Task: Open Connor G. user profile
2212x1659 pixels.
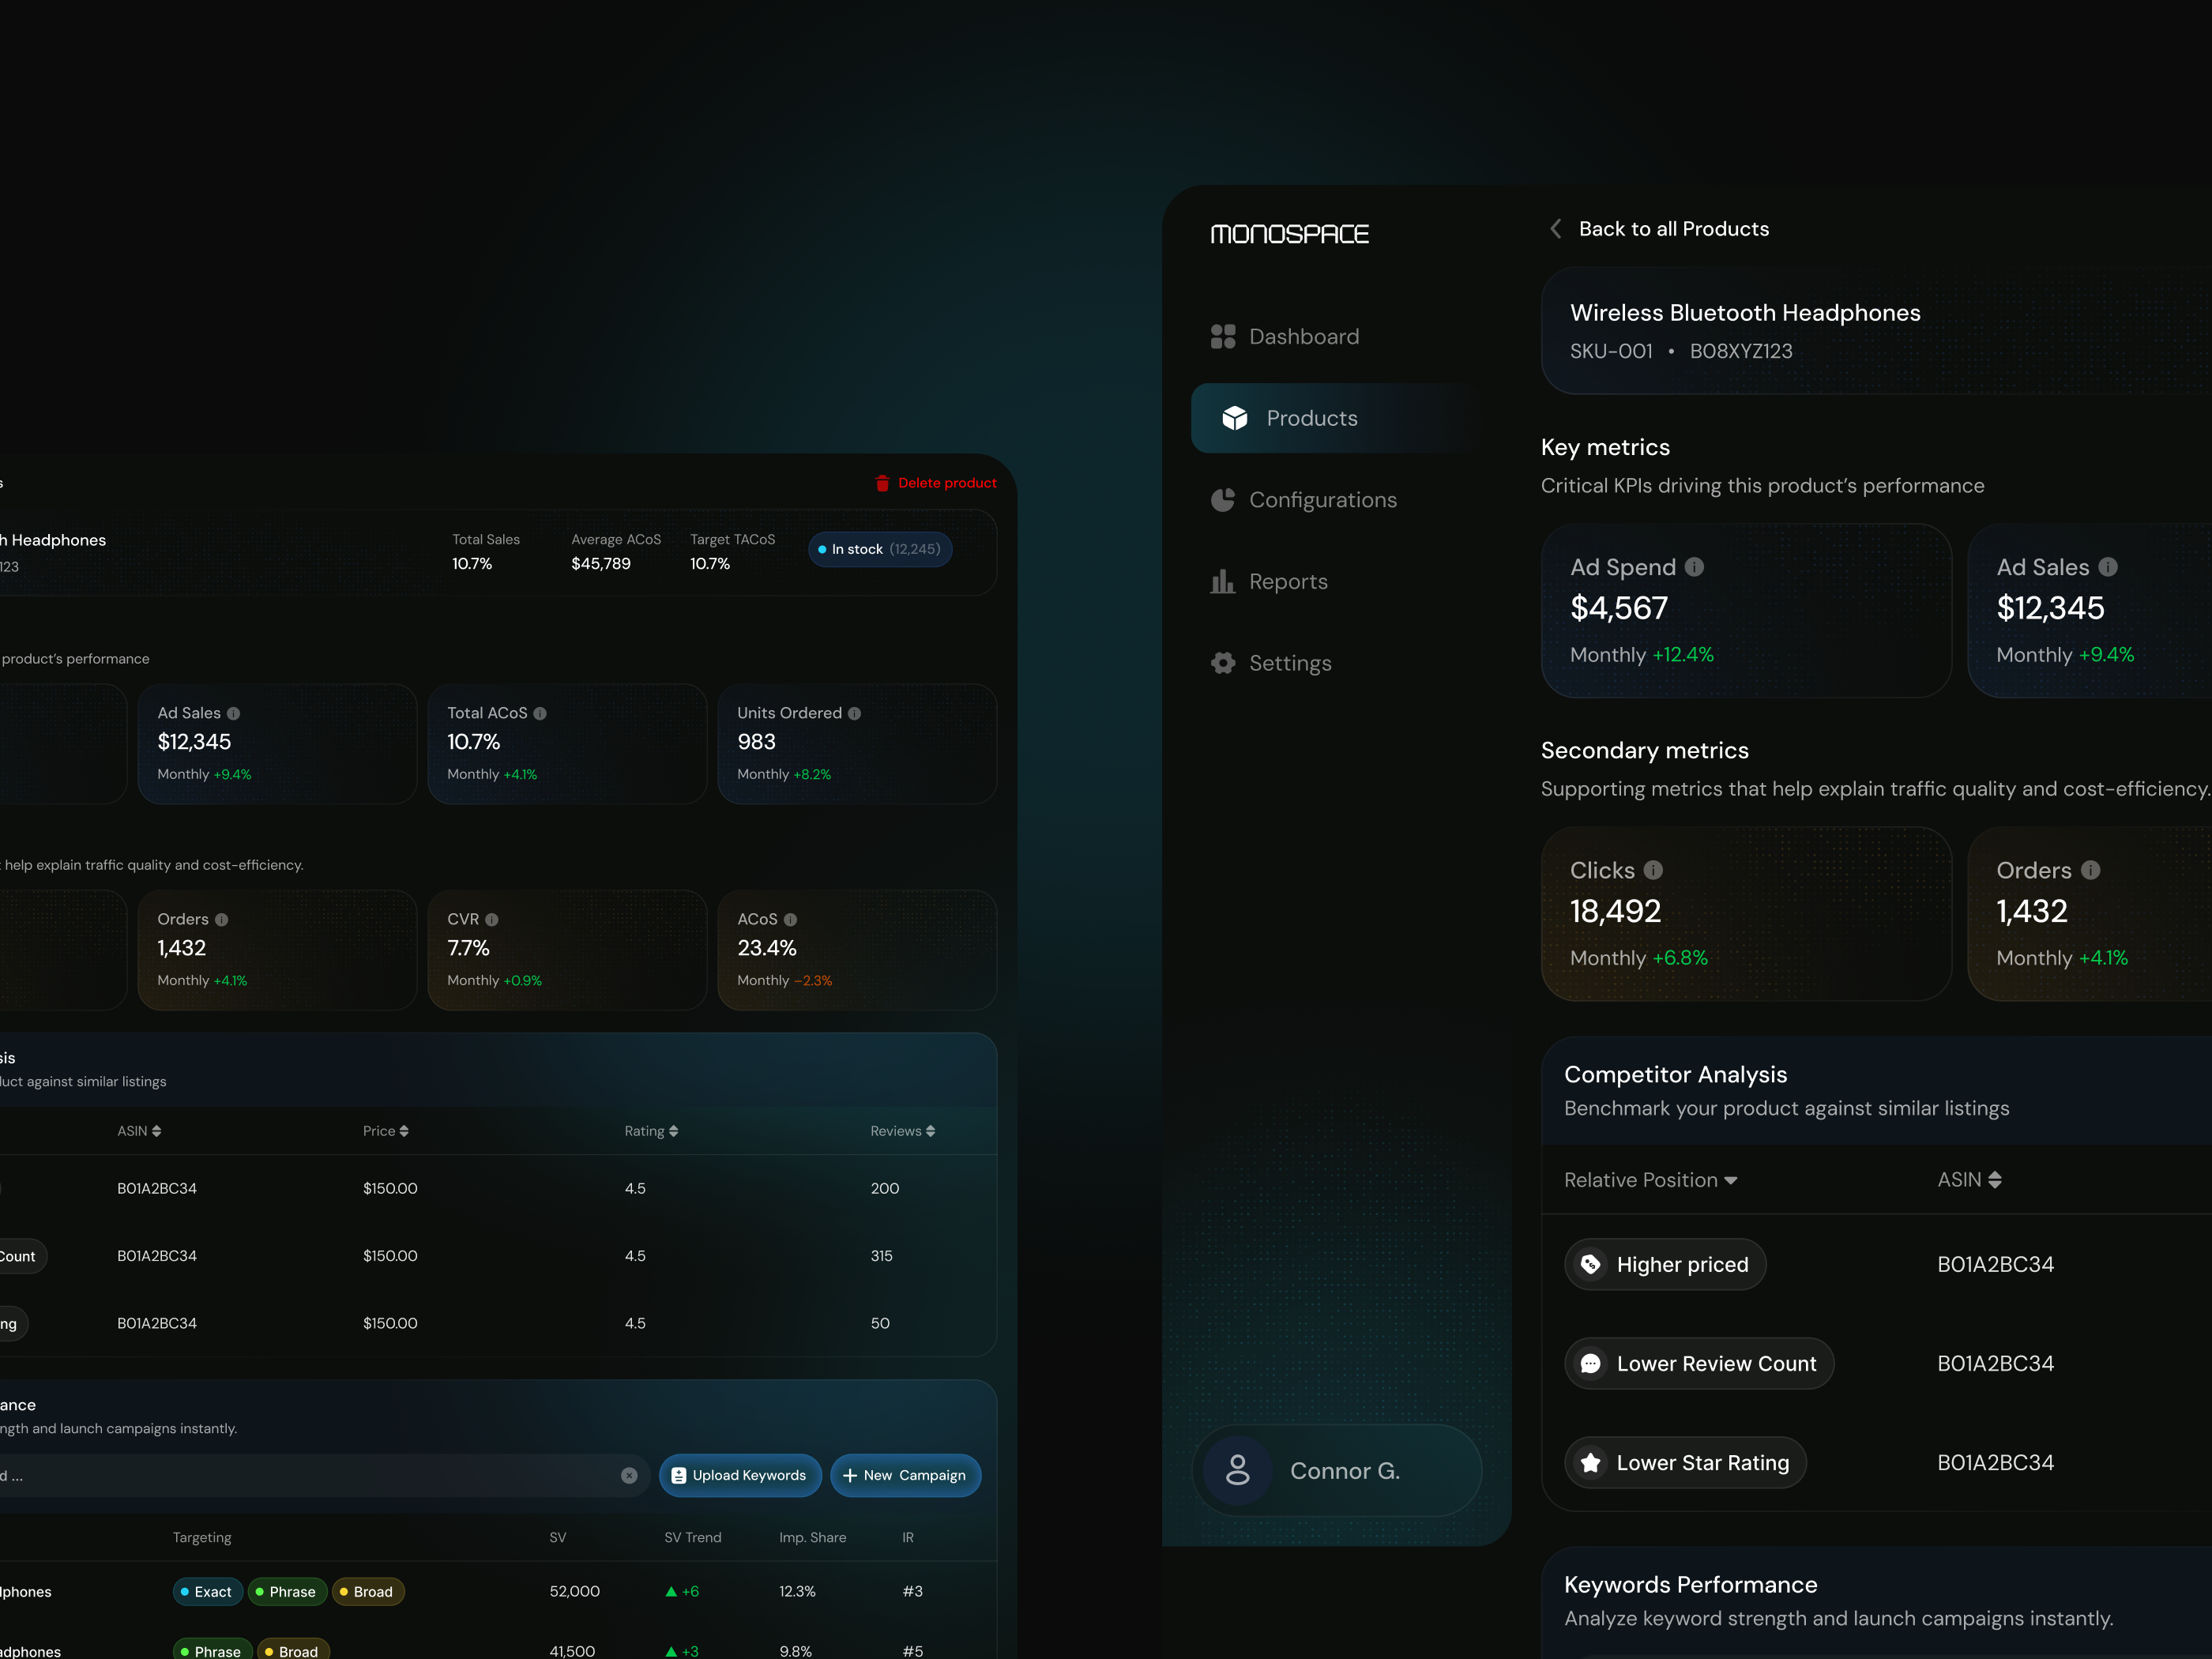Action: click(1336, 1470)
